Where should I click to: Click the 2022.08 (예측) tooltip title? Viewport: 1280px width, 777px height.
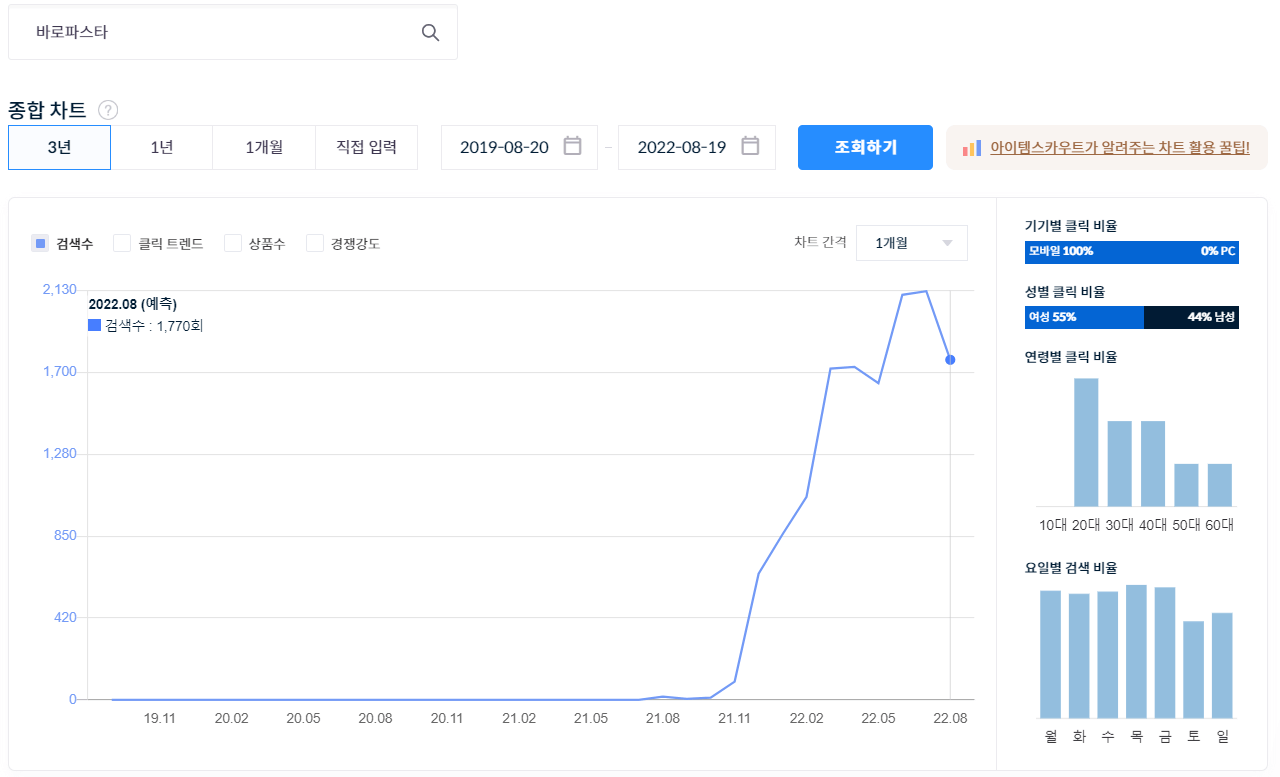coord(133,304)
